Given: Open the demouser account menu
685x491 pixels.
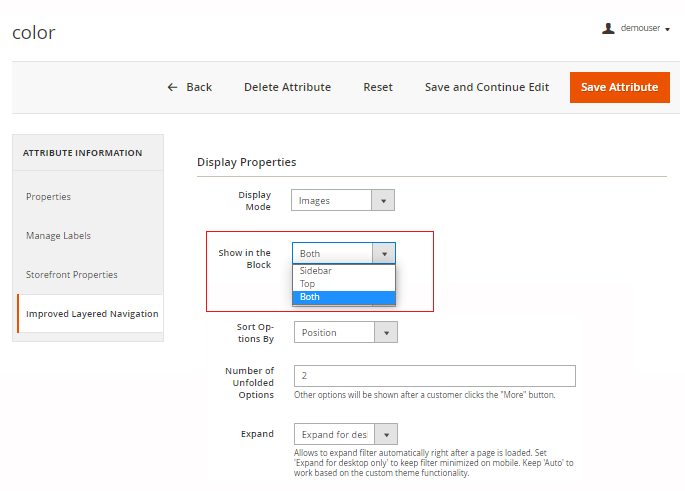Looking at the screenshot, I should [644, 29].
